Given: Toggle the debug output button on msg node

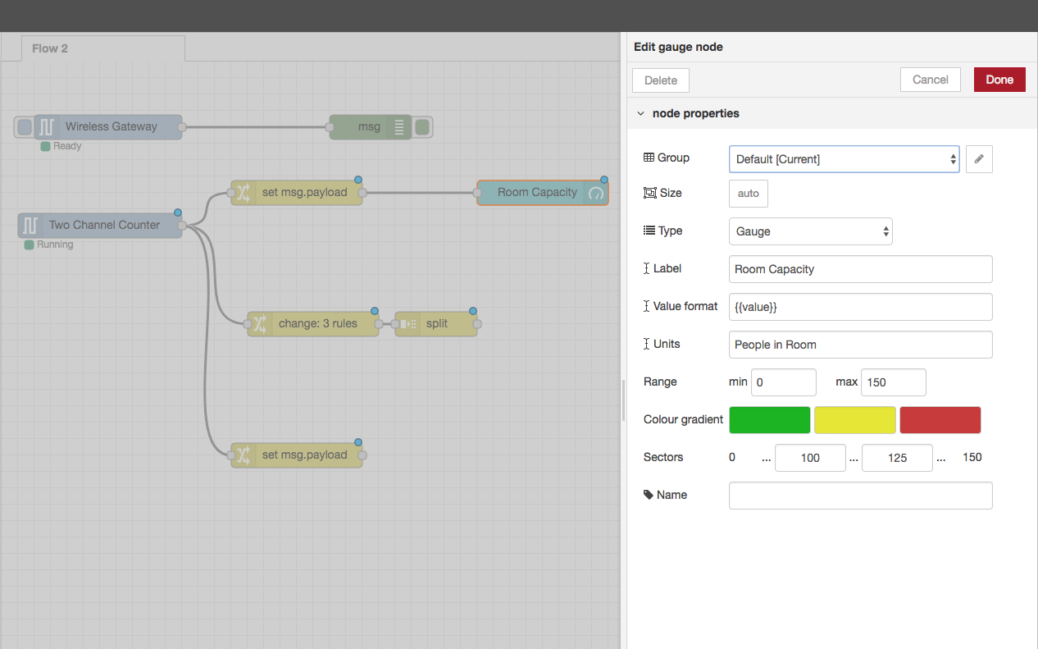Looking at the screenshot, I should click(421, 127).
